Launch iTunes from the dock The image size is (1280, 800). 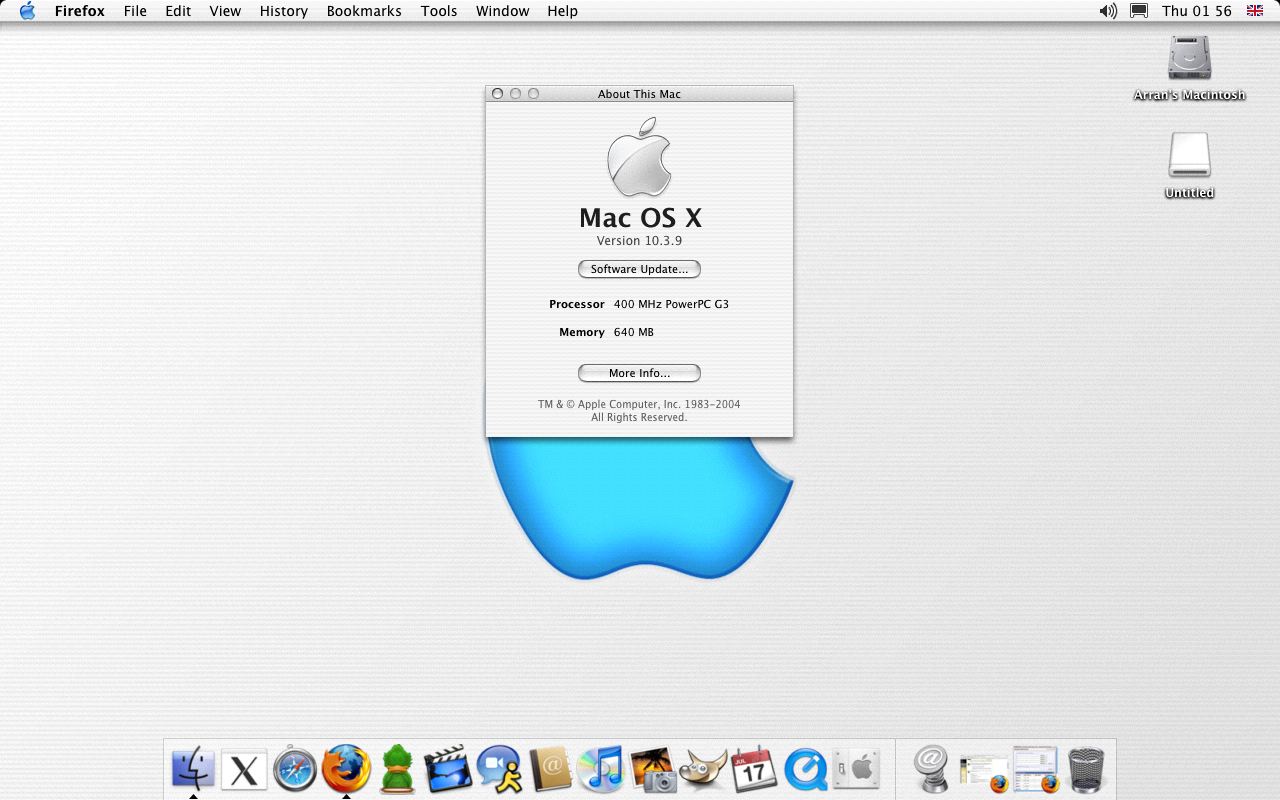[x=601, y=769]
